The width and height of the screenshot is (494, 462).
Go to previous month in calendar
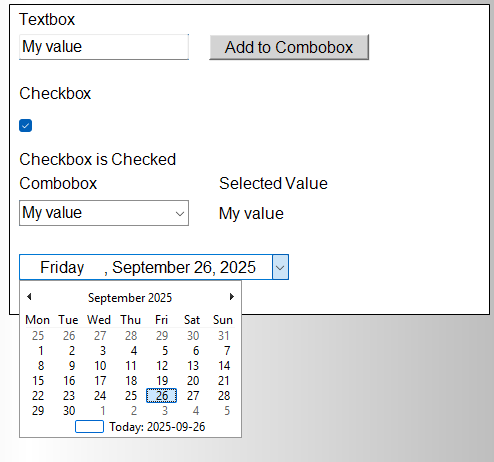pyautogui.click(x=29, y=296)
